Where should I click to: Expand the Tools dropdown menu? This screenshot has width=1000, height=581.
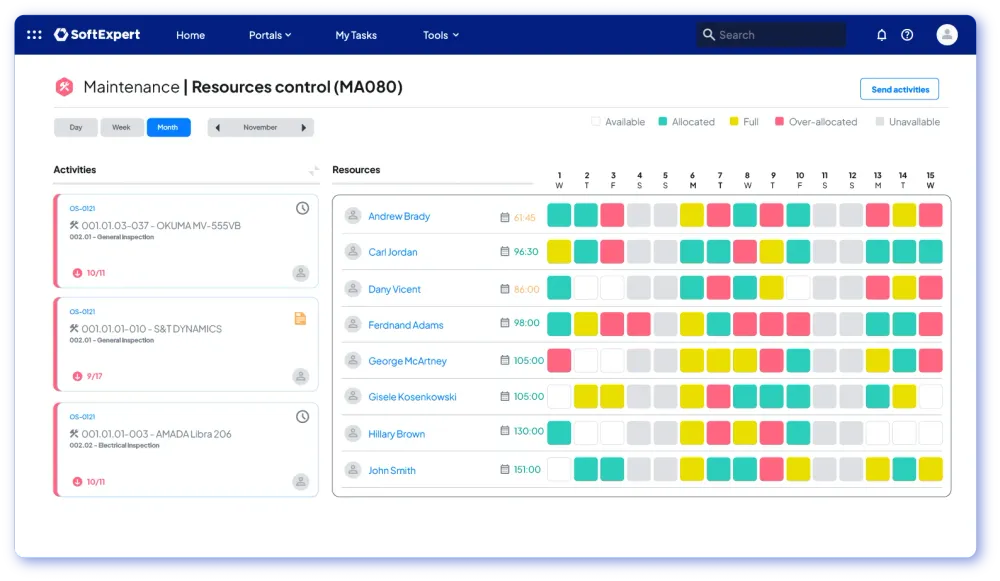click(x=440, y=35)
